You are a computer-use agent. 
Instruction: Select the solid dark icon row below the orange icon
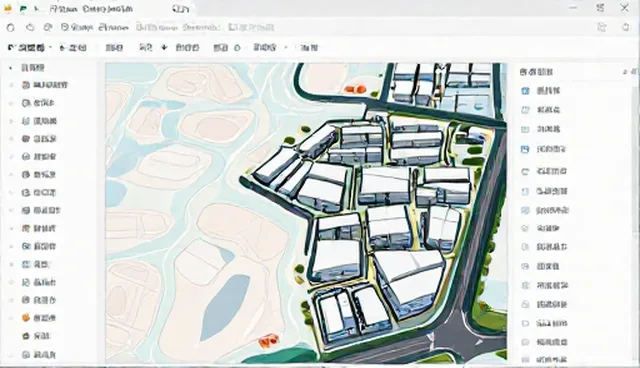pyautogui.click(x=36, y=336)
